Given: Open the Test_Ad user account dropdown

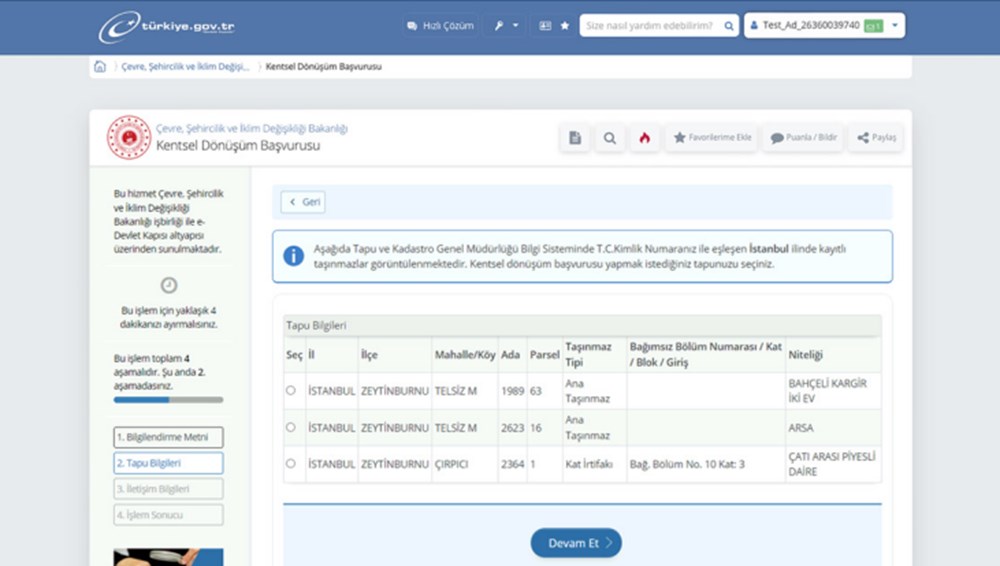Looking at the screenshot, I should tap(824, 26).
